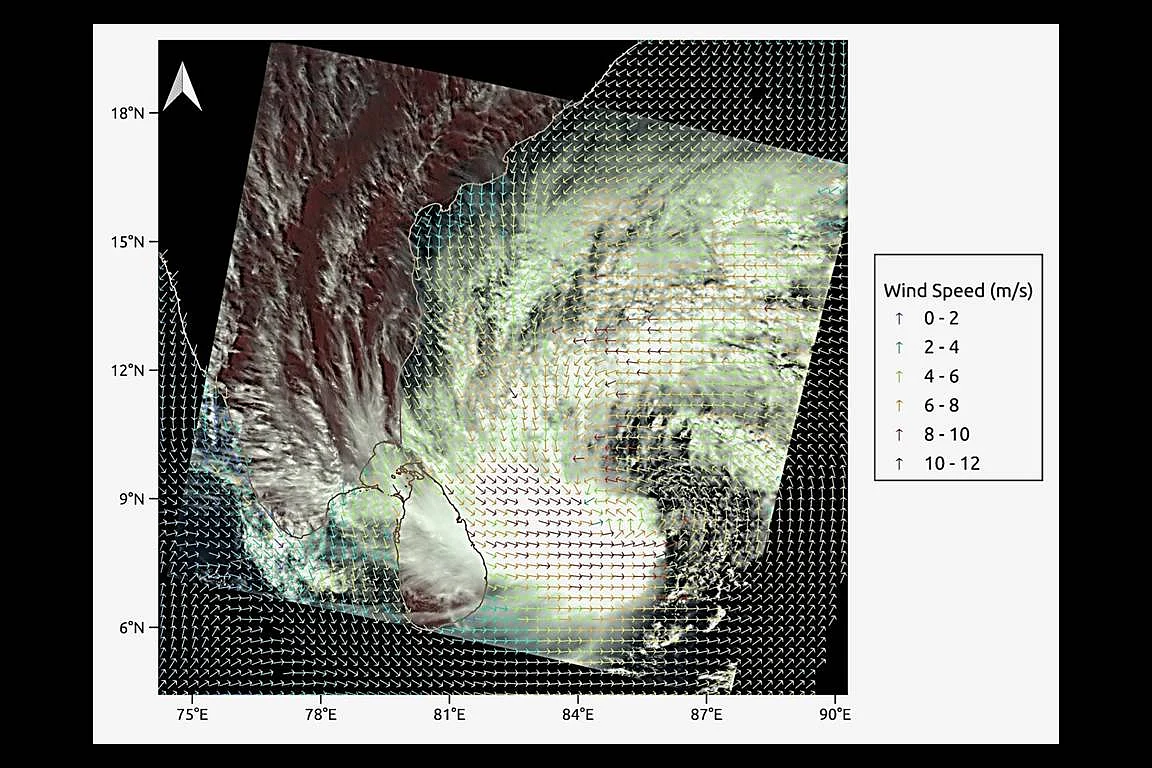Click the 10 - 12 wind speed arrow symbol
This screenshot has height=768, width=1152.
pyautogui.click(x=899, y=464)
